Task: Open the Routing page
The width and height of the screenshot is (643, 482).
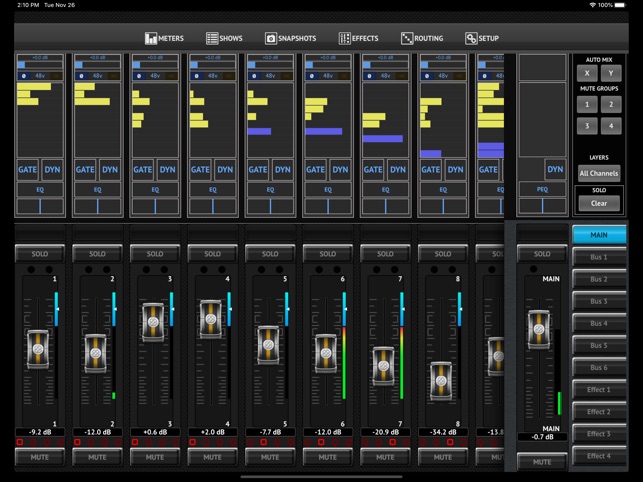Action: 422,38
